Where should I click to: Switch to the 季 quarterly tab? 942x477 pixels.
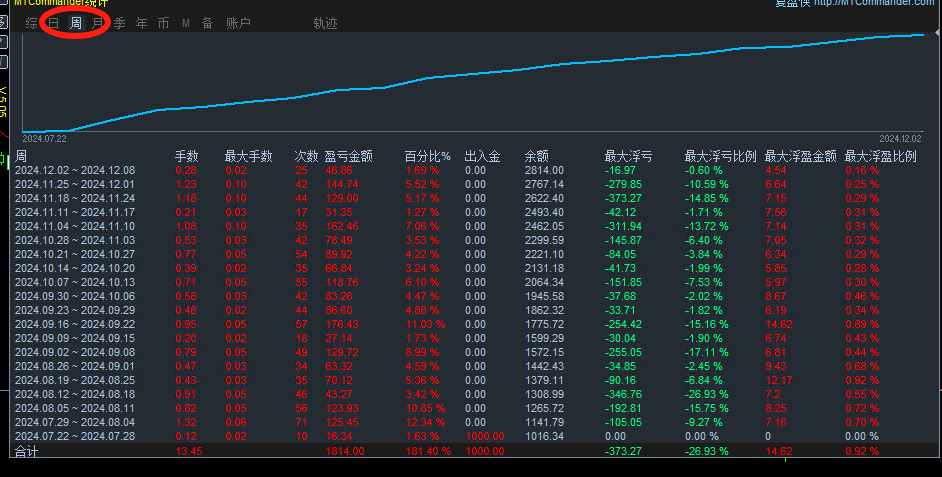pyautogui.click(x=120, y=23)
